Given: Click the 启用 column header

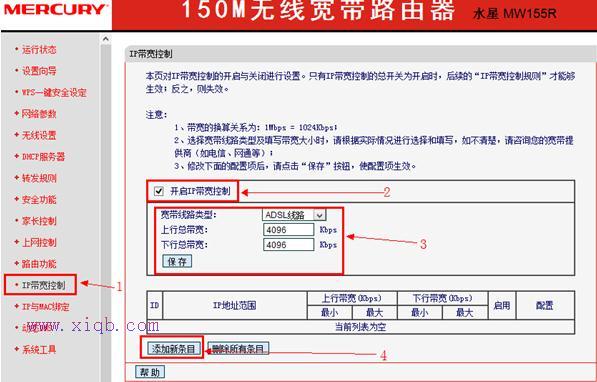Looking at the screenshot, I should [502, 305].
